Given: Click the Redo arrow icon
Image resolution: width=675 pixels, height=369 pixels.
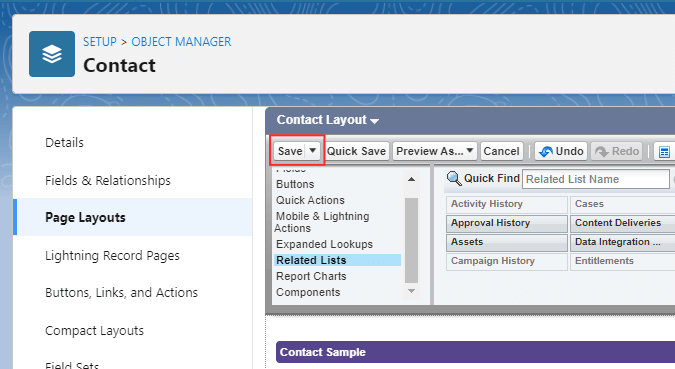Looking at the screenshot, I should 601,152.
